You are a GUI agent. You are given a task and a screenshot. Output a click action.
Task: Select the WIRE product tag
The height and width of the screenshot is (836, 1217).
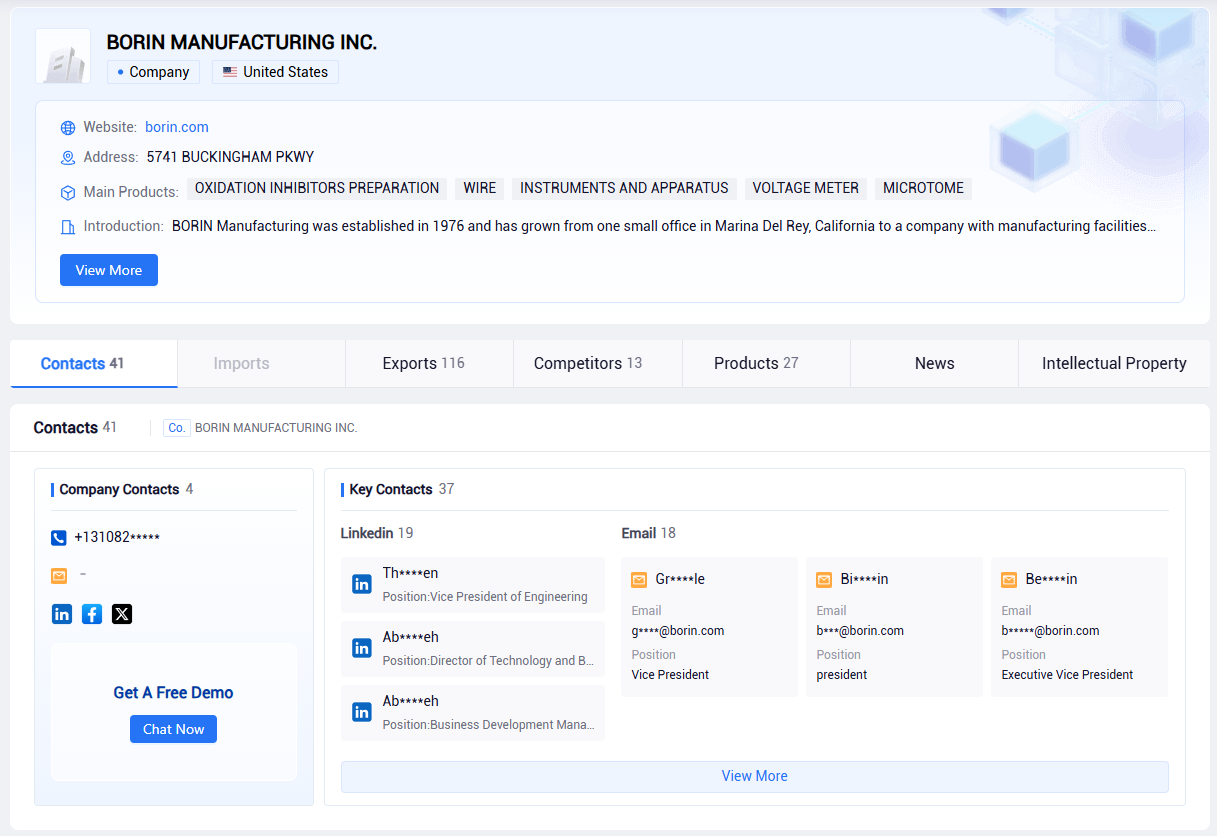(480, 188)
